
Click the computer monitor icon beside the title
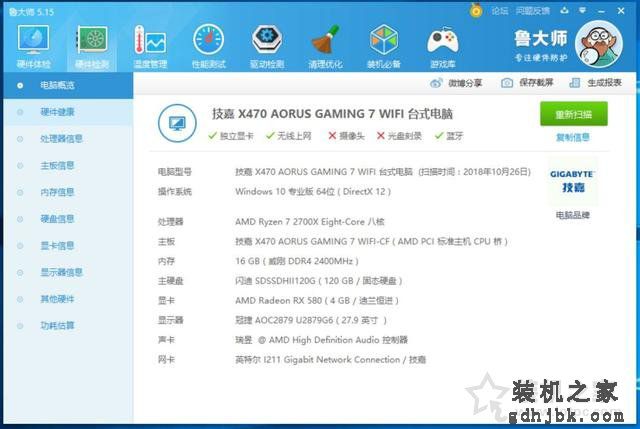[x=177, y=123]
